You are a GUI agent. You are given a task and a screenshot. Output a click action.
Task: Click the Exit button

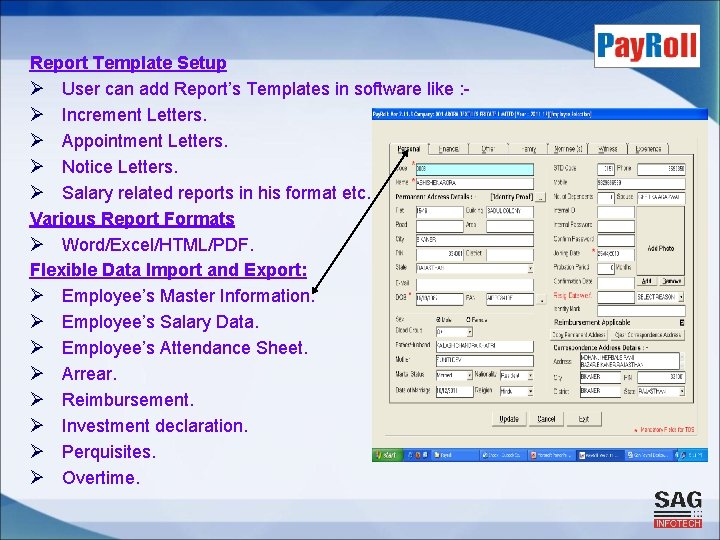click(584, 419)
